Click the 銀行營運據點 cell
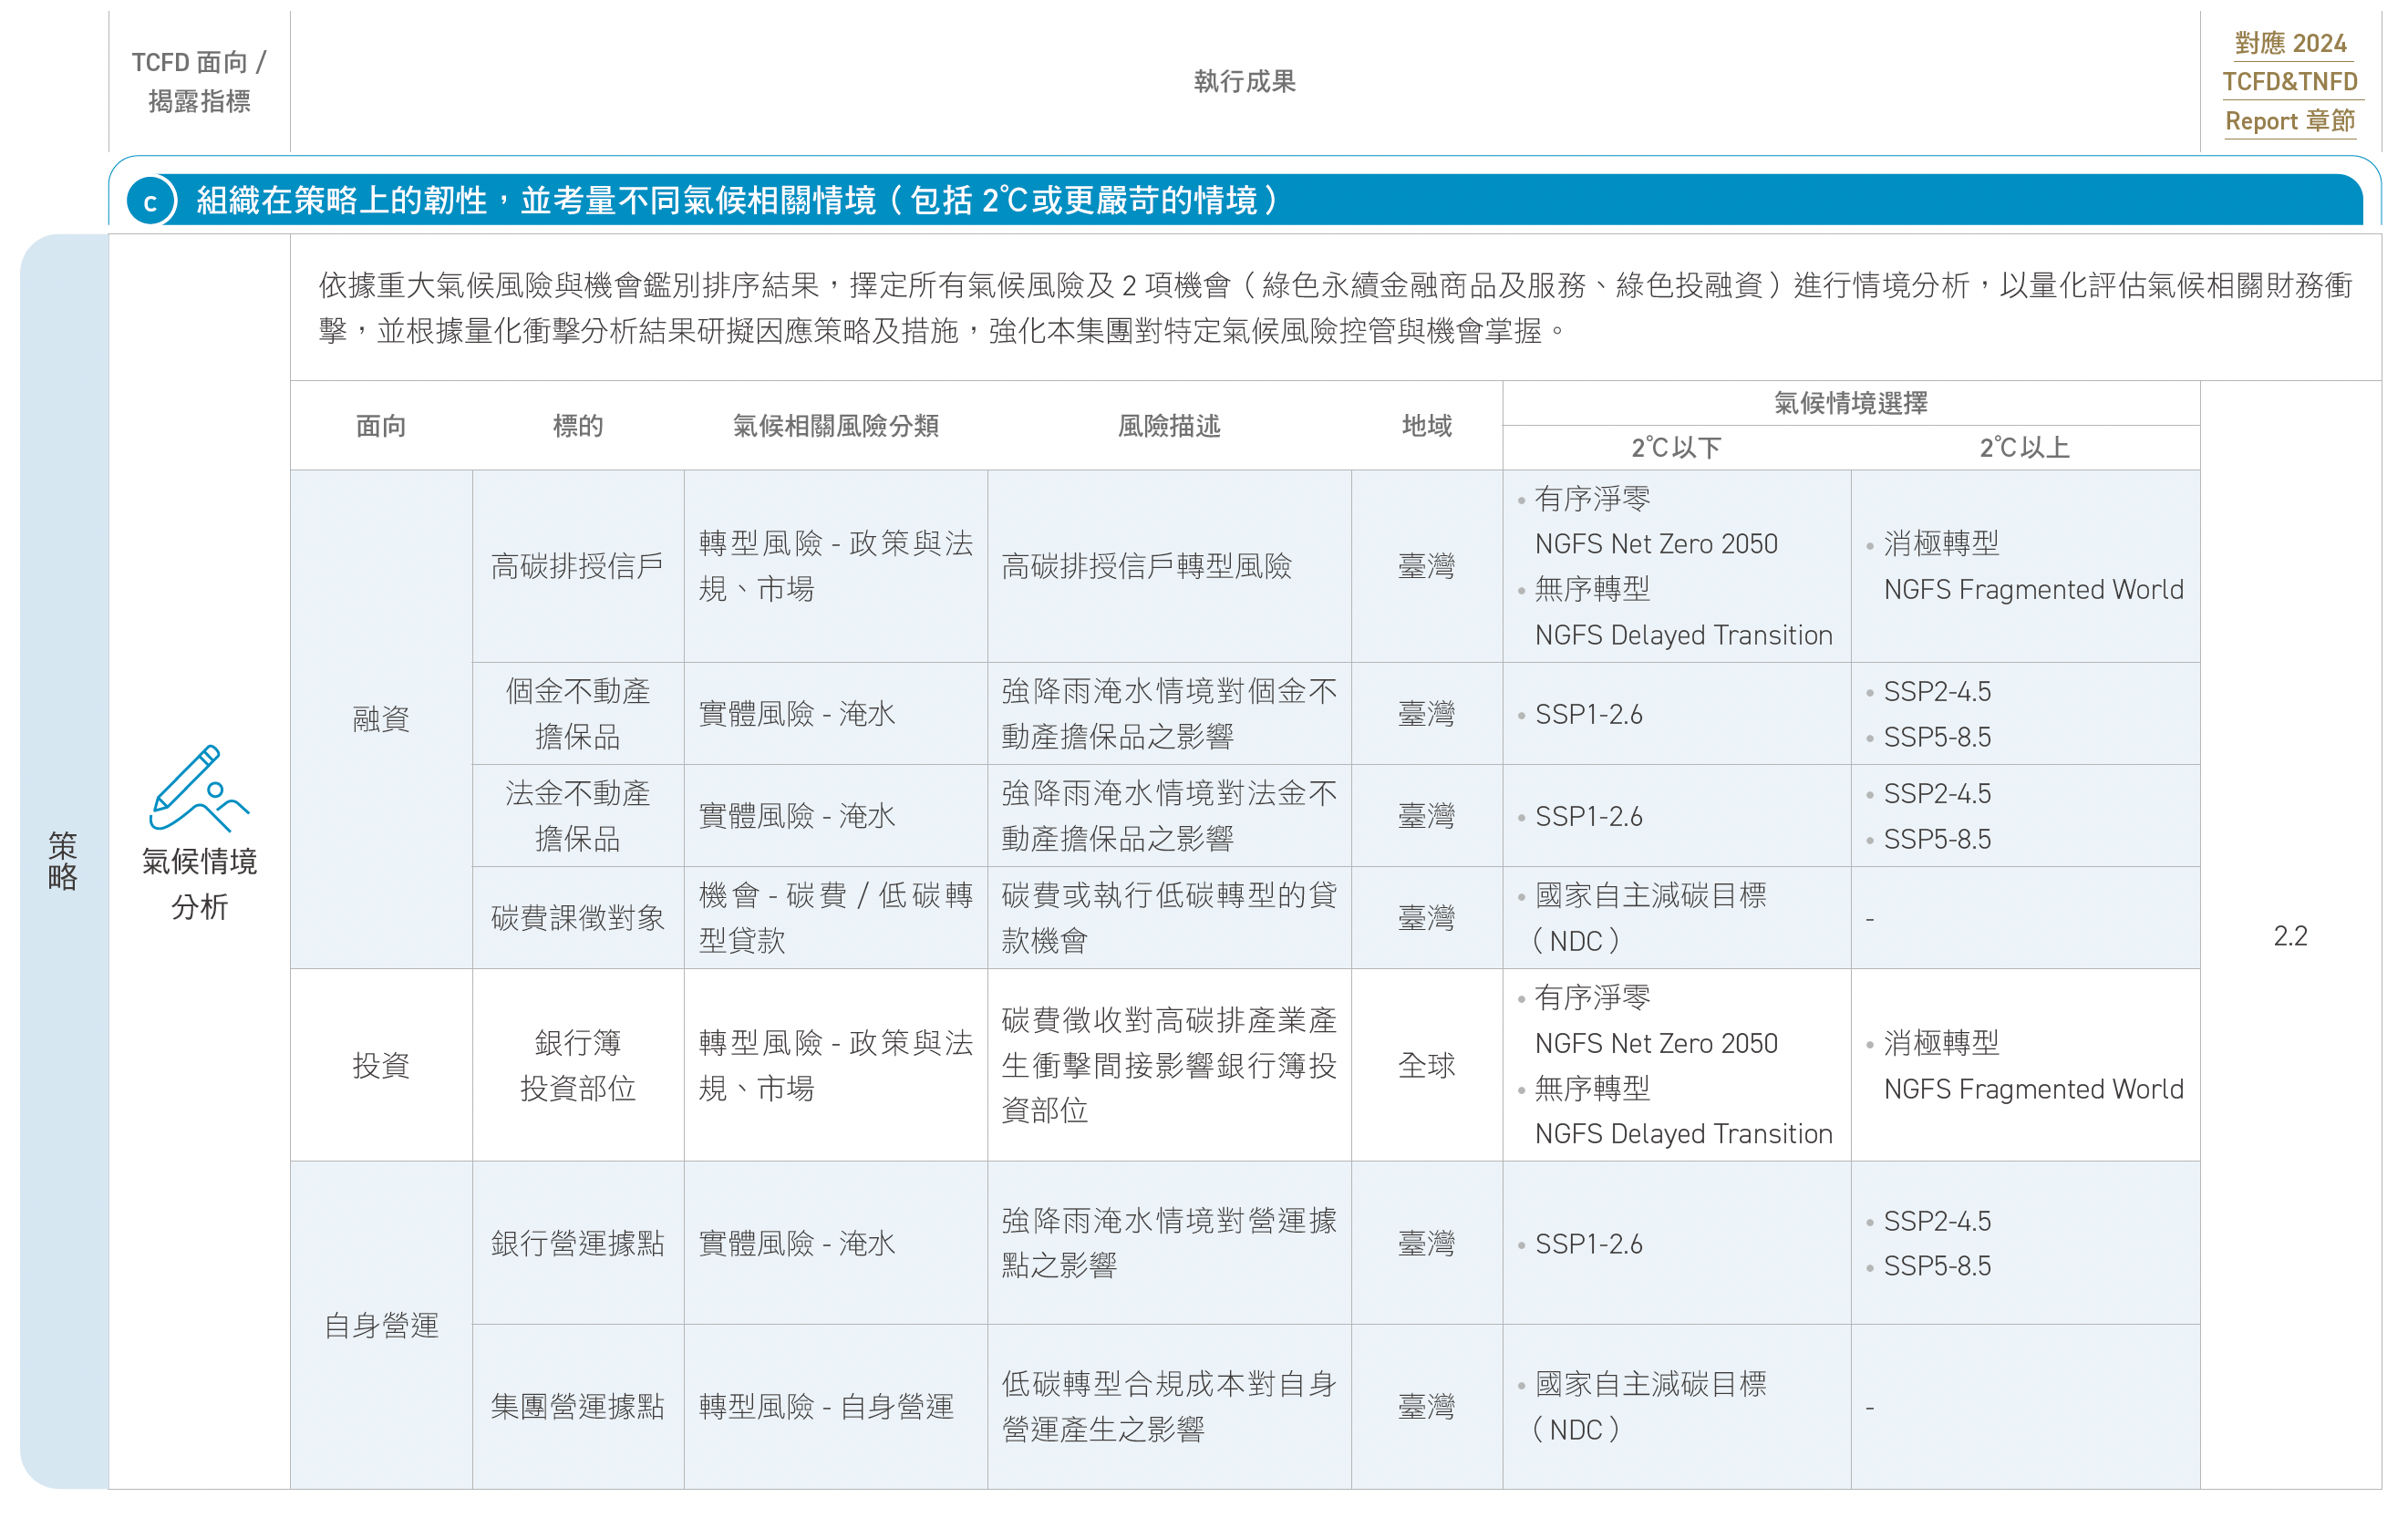This screenshot has height=1518, width=2408. [578, 1244]
